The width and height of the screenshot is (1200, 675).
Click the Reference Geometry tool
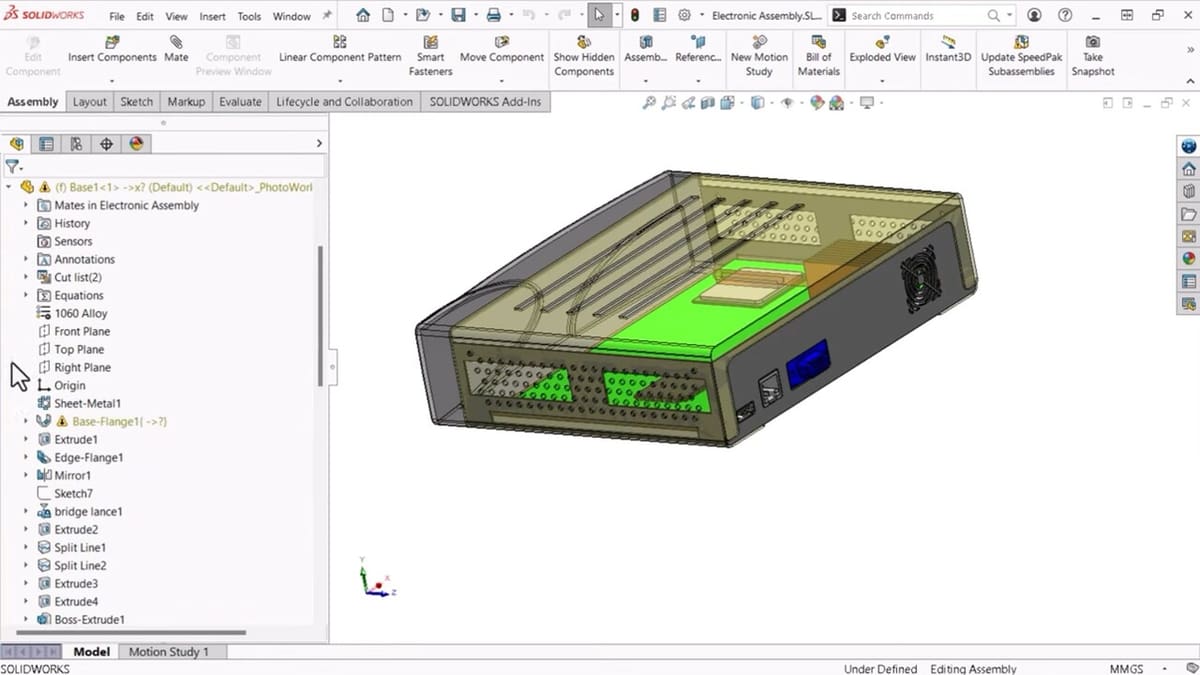(x=698, y=49)
